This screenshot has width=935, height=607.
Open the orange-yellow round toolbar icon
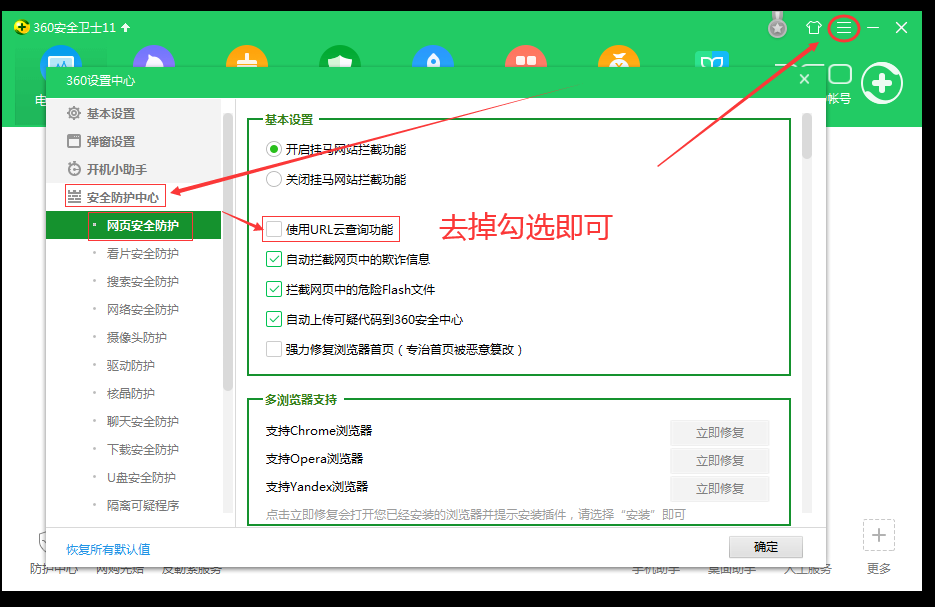click(x=619, y=55)
